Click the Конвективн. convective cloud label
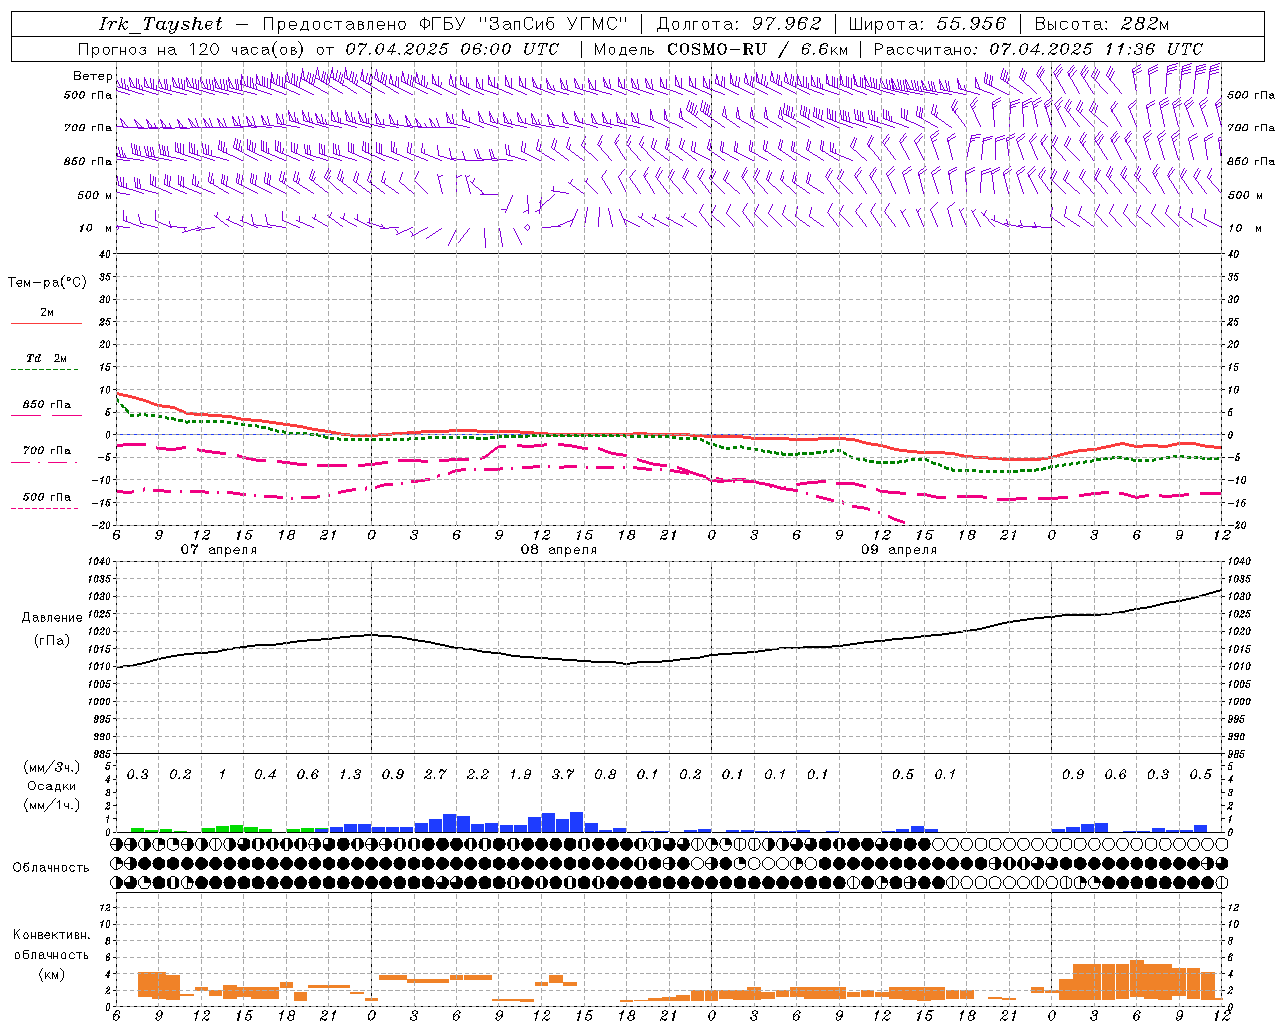 51,935
